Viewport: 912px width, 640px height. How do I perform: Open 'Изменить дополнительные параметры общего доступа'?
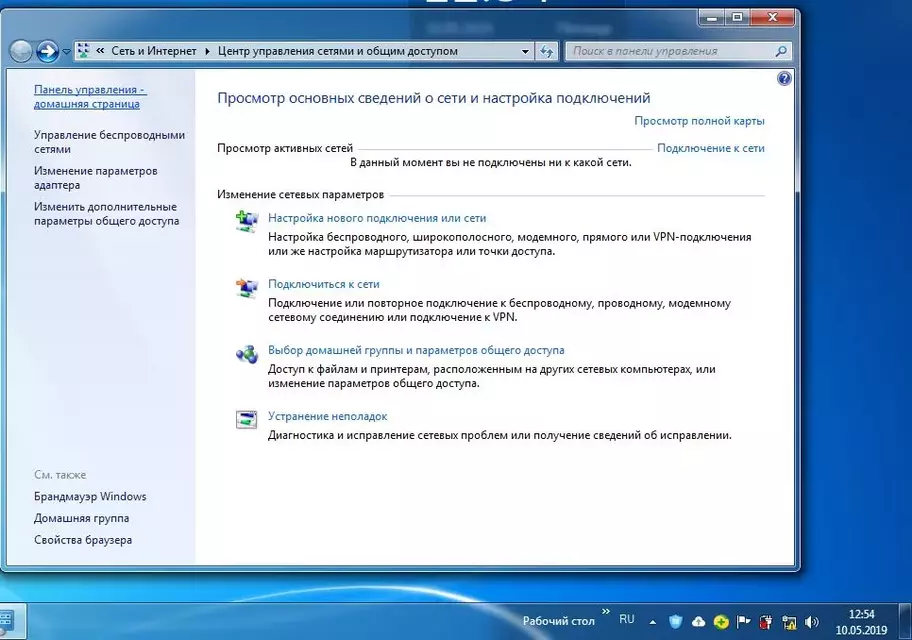[x=106, y=214]
